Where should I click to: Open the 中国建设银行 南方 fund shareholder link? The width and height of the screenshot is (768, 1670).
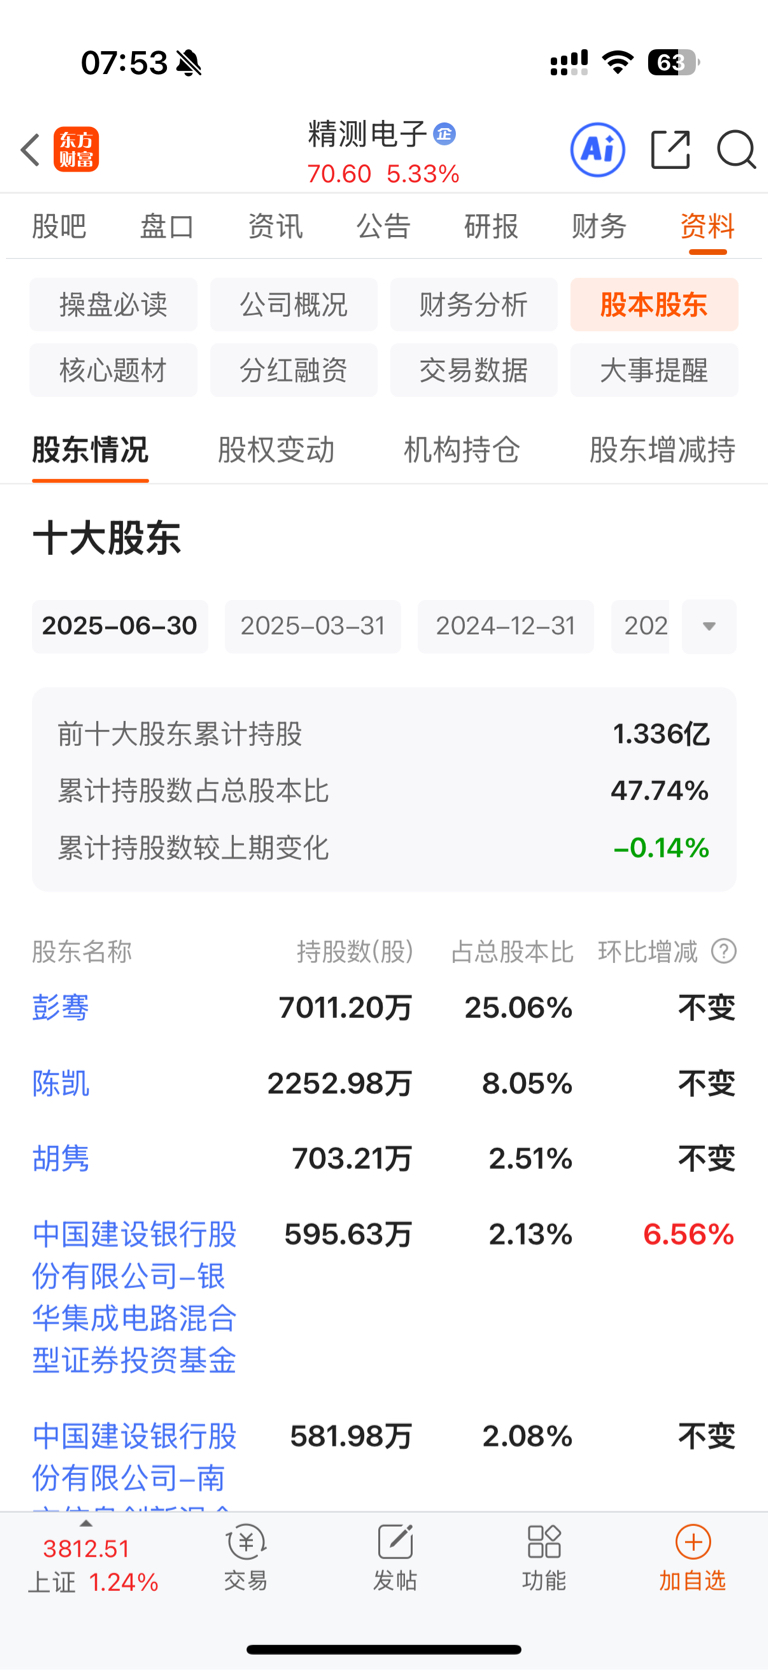(x=135, y=1464)
